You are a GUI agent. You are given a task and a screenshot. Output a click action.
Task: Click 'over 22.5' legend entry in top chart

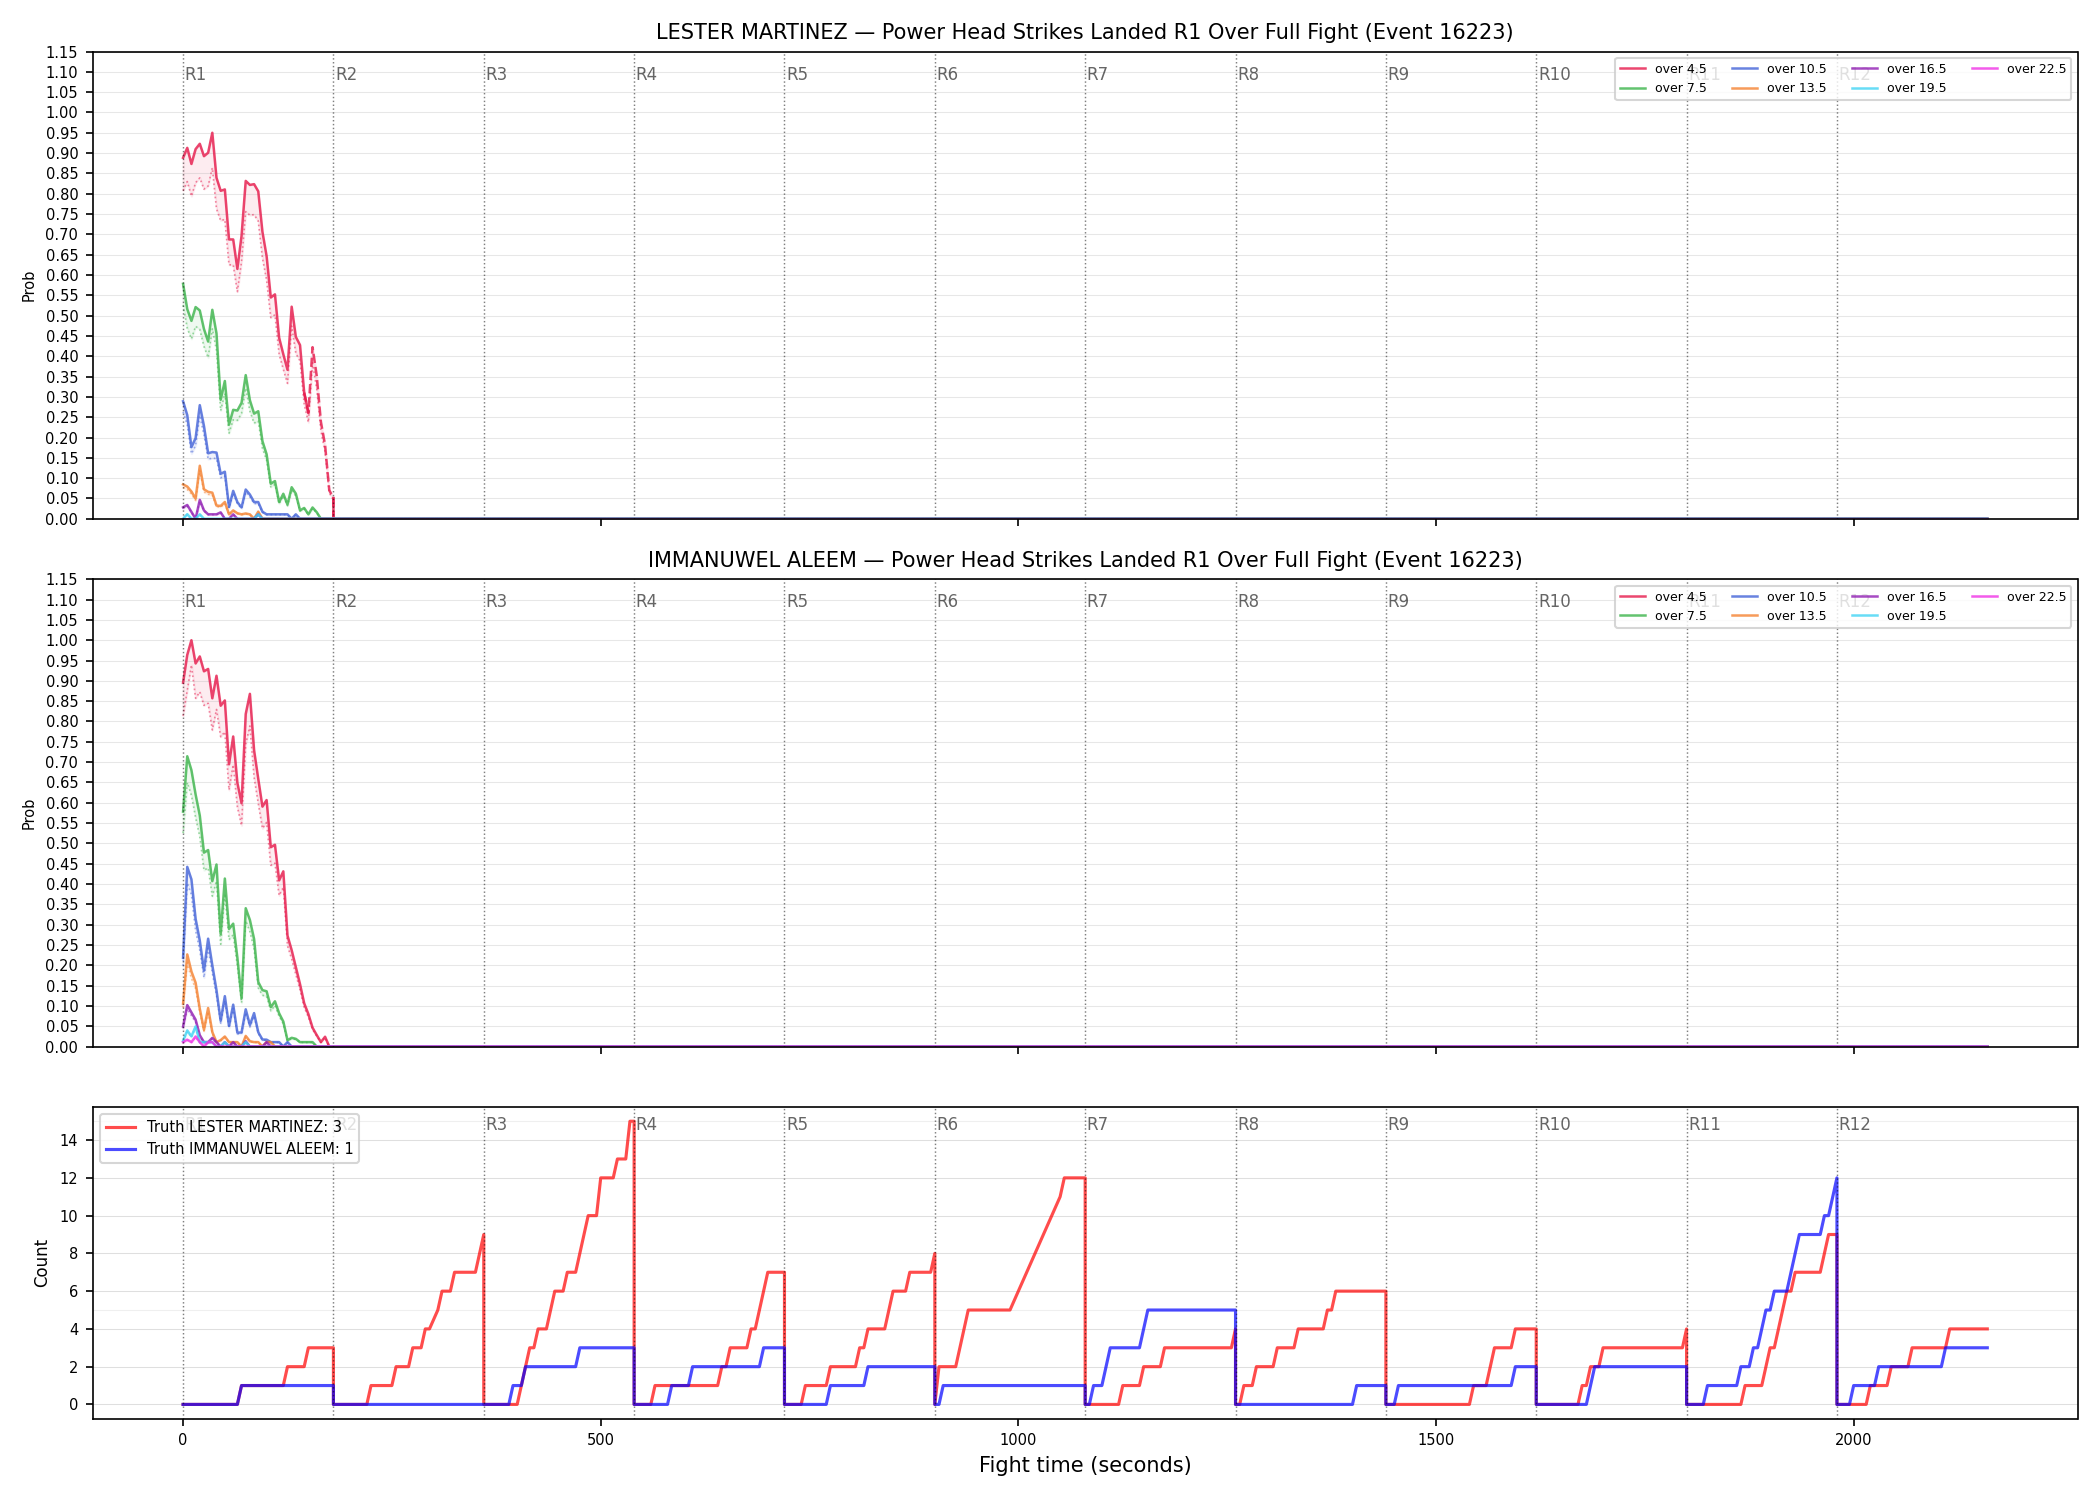[x=2018, y=69]
